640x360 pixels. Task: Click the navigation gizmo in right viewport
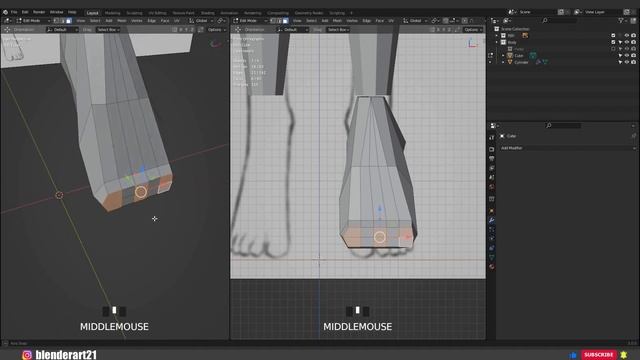472,43
